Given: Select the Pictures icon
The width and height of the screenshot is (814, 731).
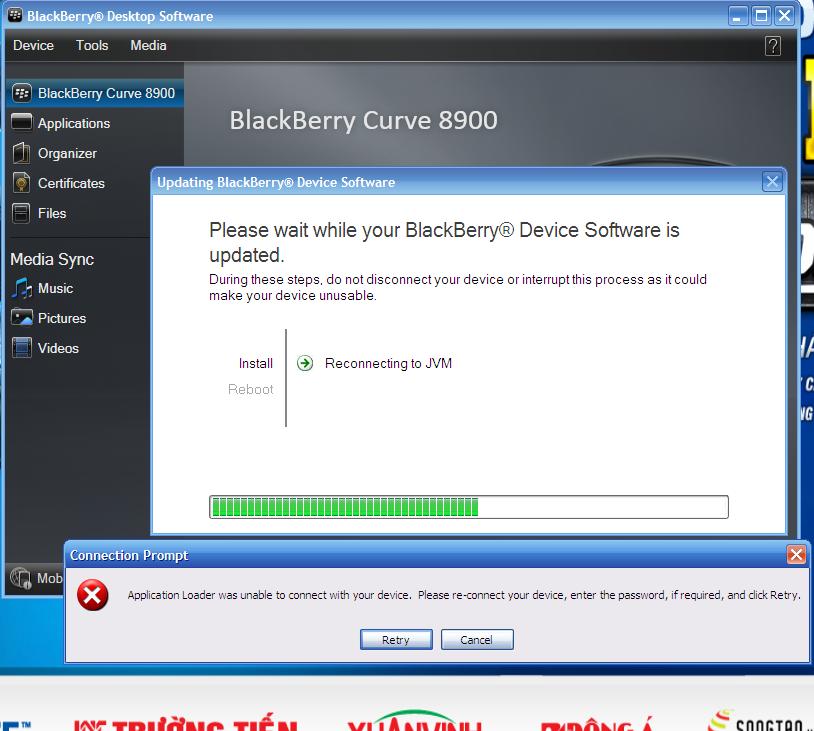Looking at the screenshot, I should pos(22,318).
